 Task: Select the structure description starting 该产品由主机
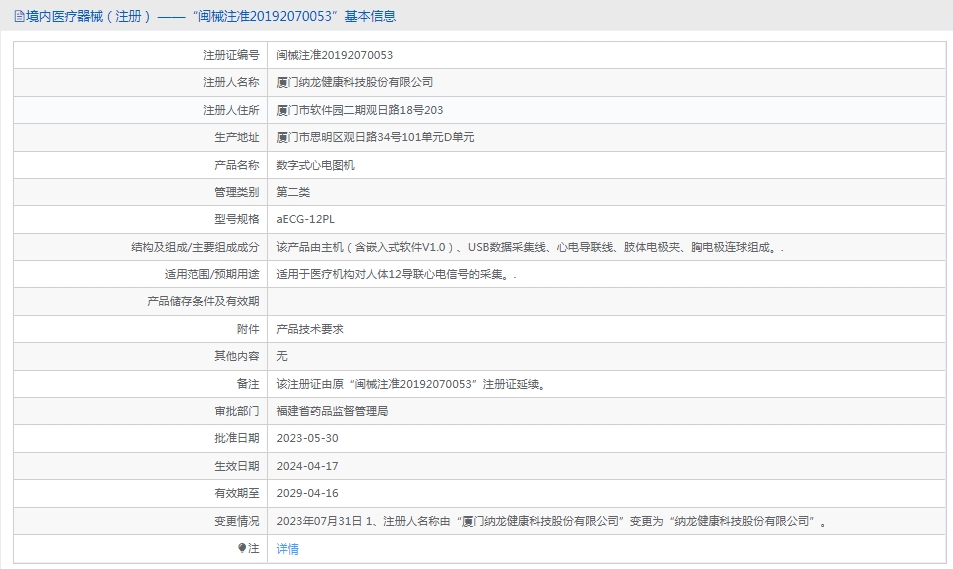point(530,247)
